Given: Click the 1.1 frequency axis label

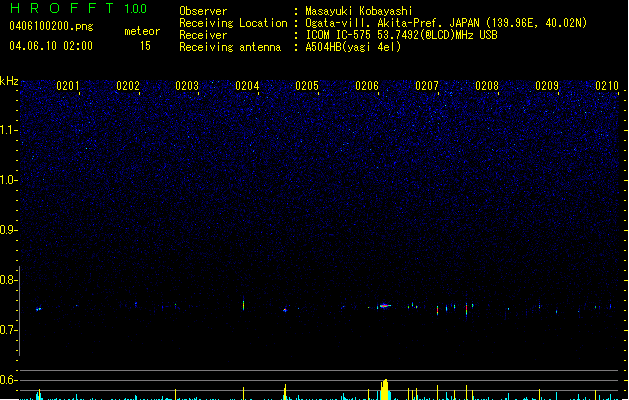Looking at the screenshot, I should click(9, 130).
